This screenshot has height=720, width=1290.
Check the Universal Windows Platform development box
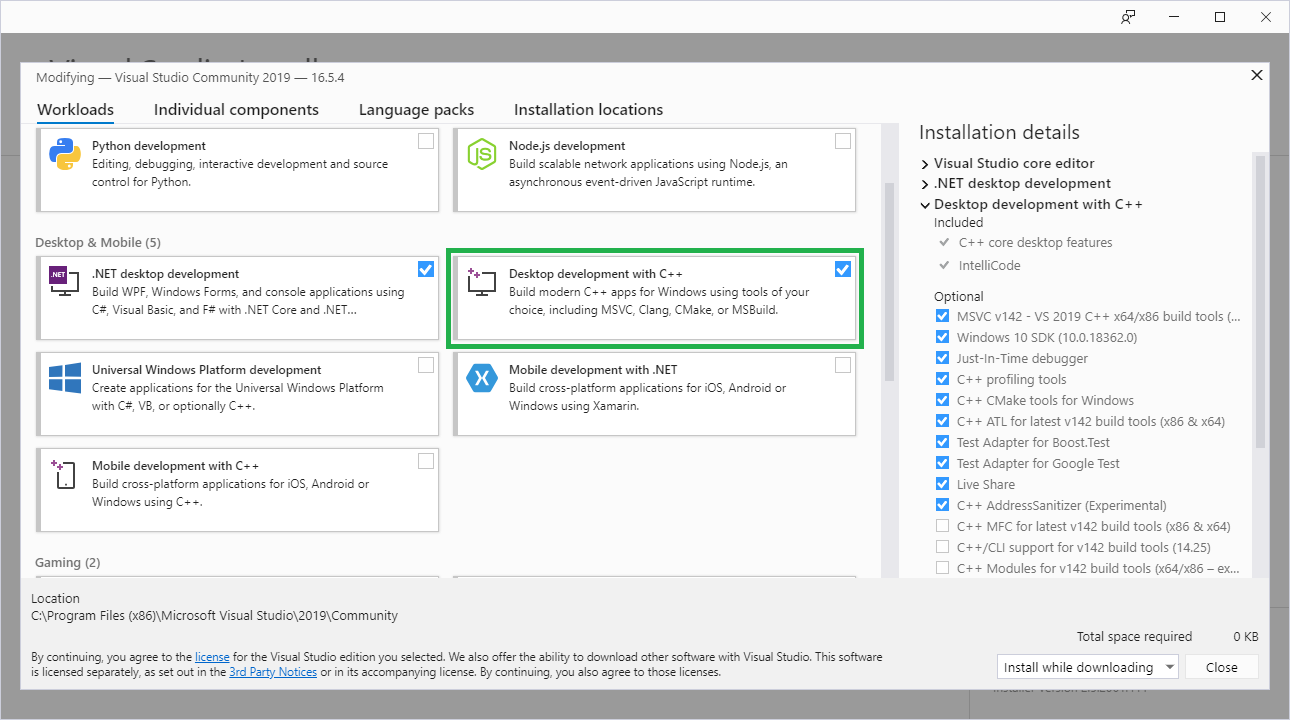pos(426,365)
